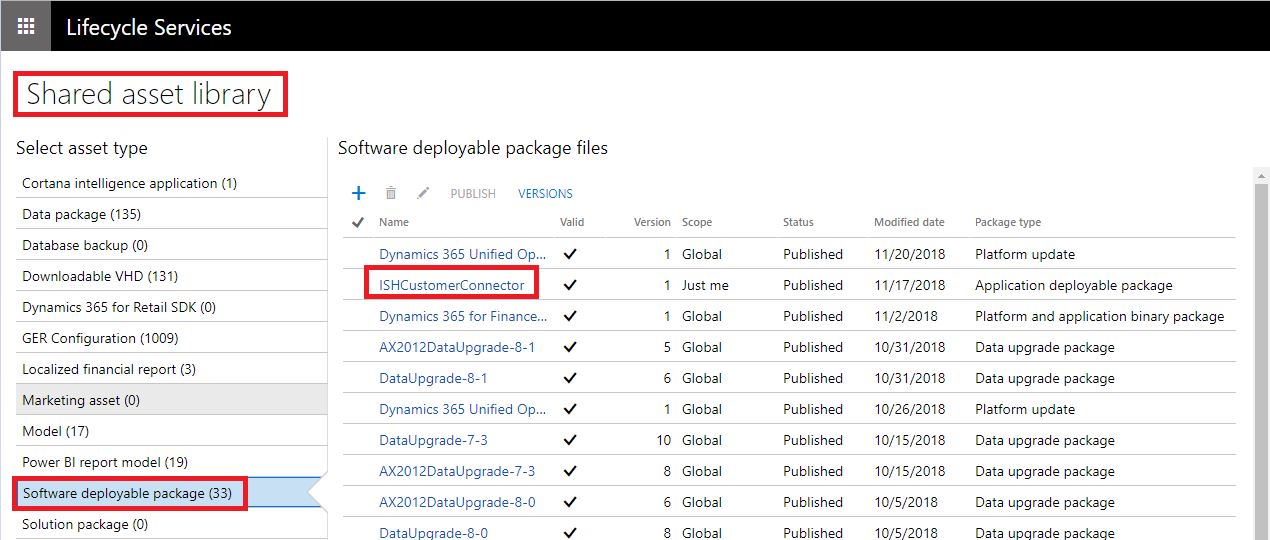Image resolution: width=1270 pixels, height=540 pixels.
Task: Choose Solution package (0) type
Action: click(x=171, y=524)
